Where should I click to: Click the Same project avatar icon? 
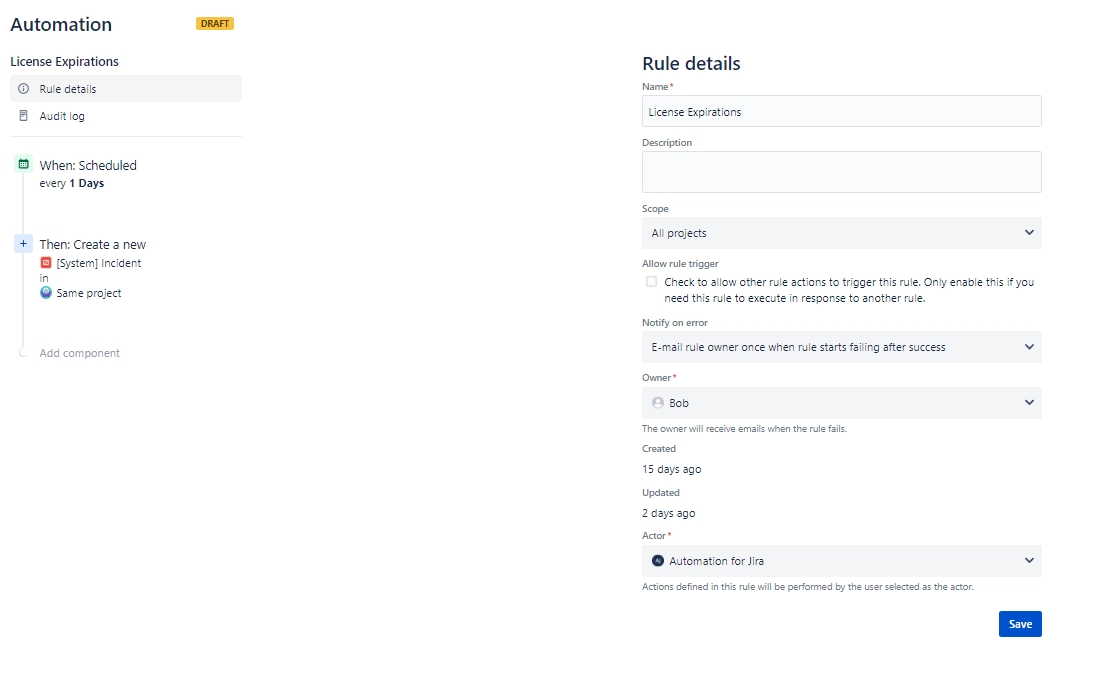[x=45, y=293]
